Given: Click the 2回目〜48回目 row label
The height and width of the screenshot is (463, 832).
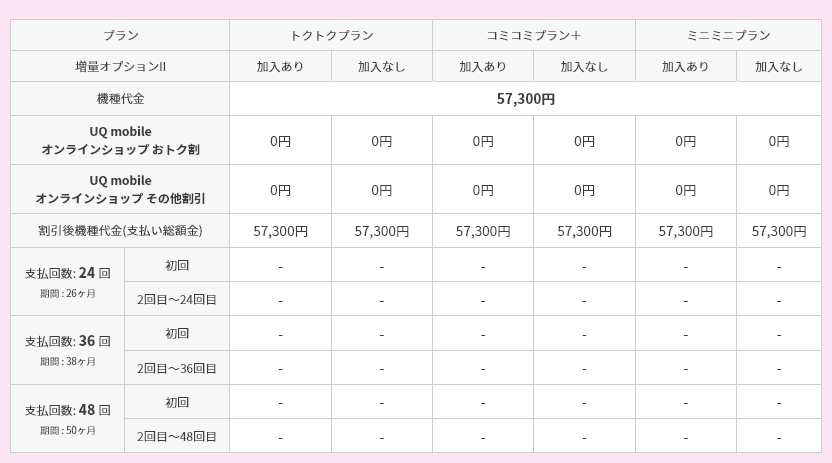Looking at the screenshot, I should tap(177, 436).
